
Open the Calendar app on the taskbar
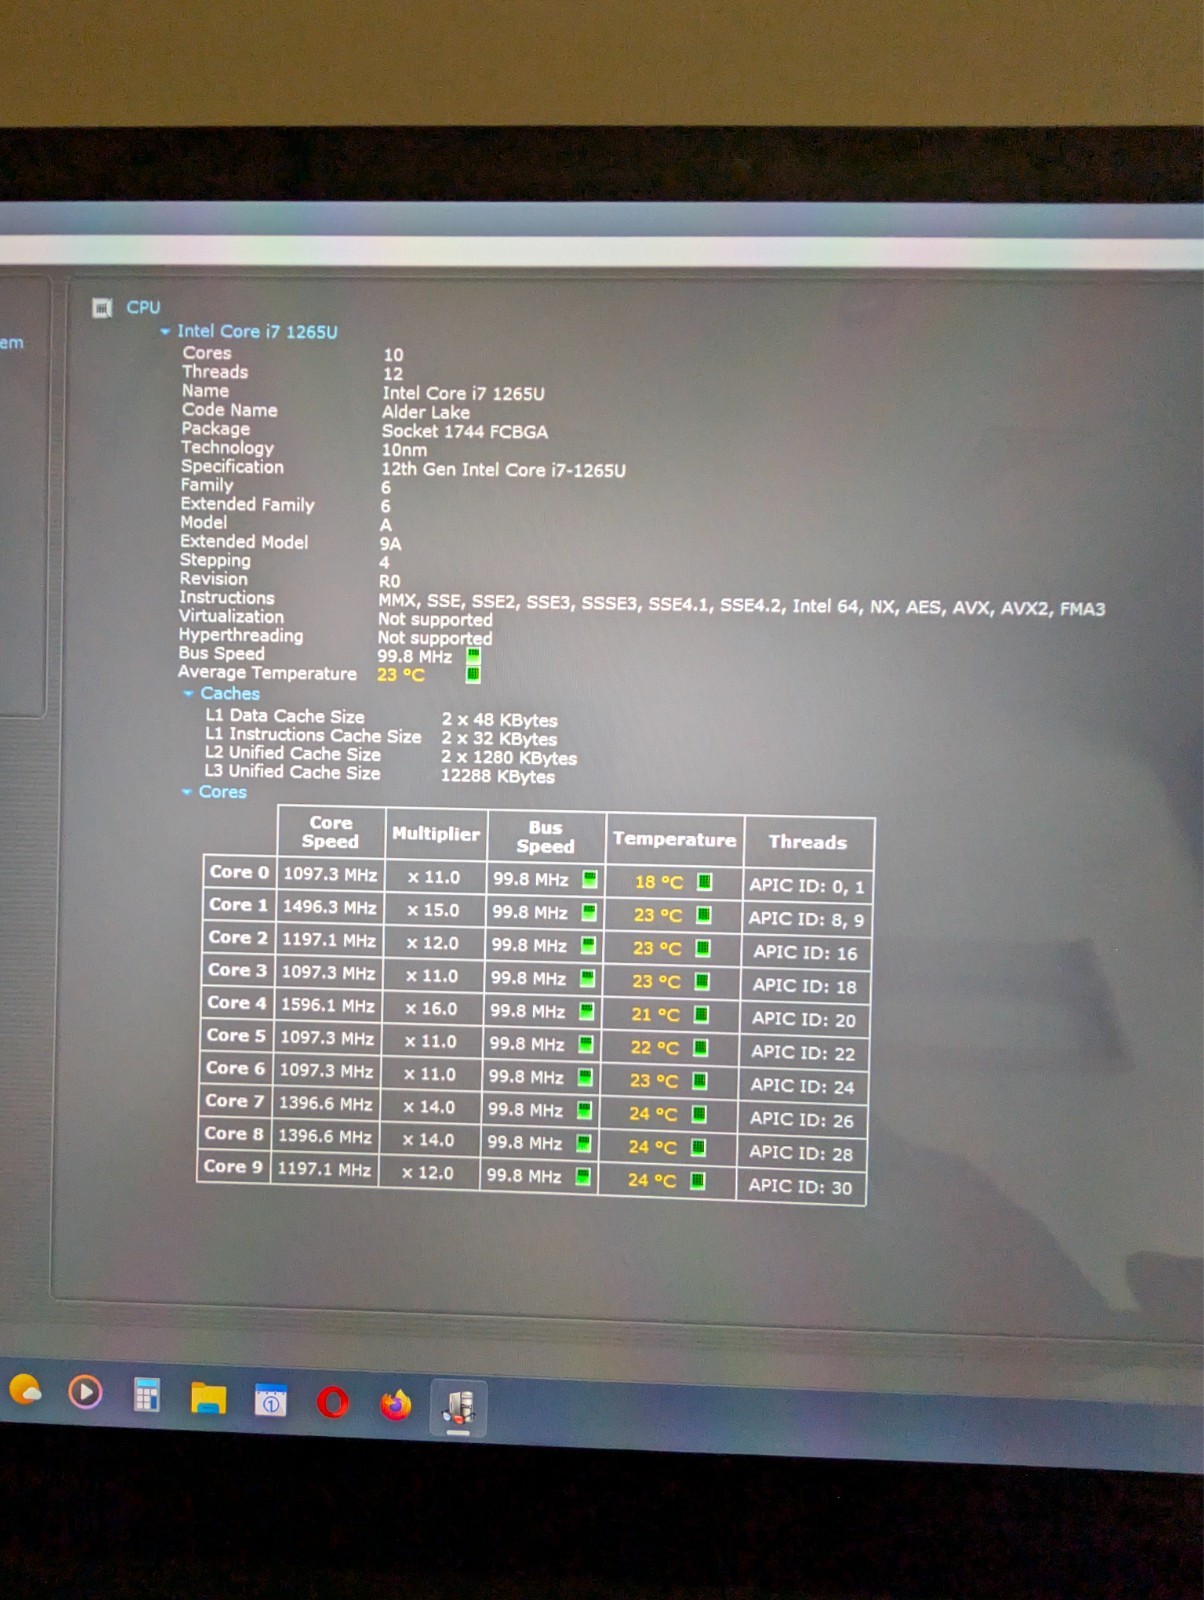pos(270,1400)
